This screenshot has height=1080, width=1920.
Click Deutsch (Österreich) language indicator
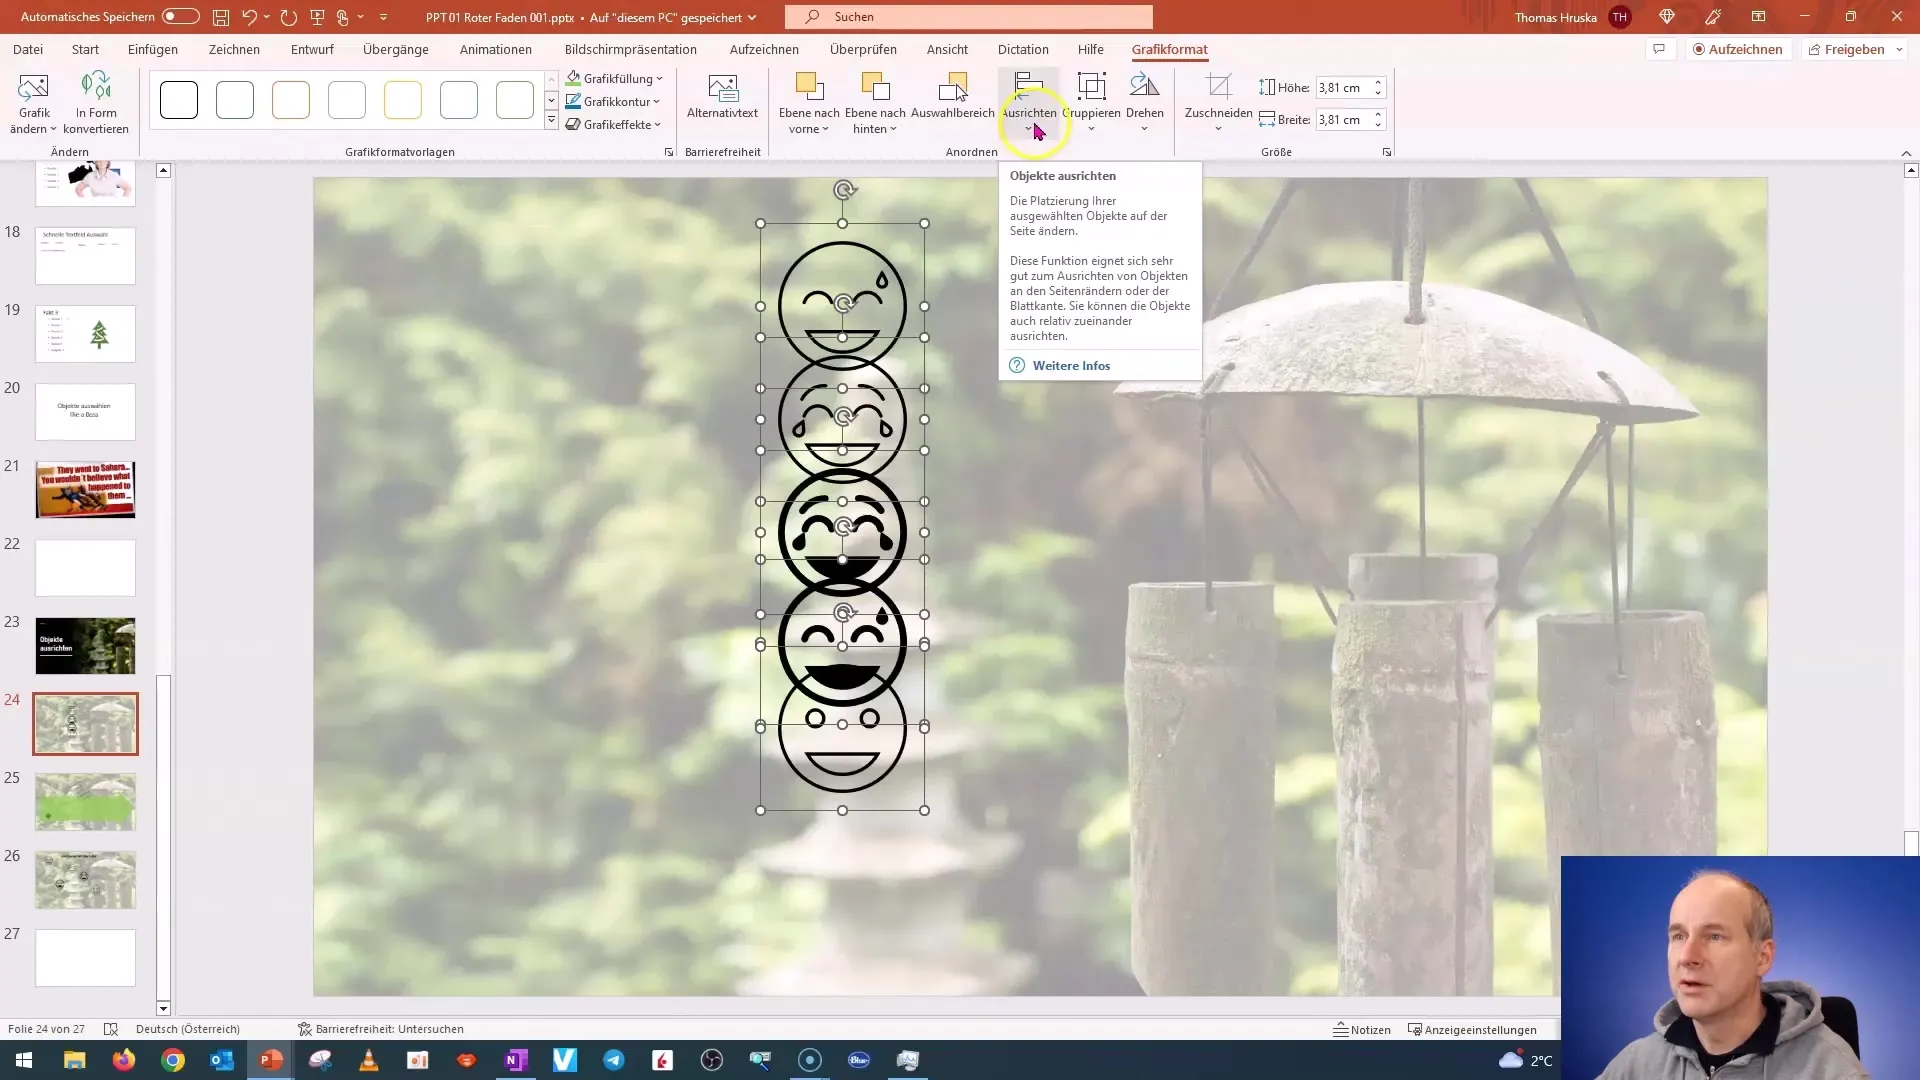click(188, 1029)
